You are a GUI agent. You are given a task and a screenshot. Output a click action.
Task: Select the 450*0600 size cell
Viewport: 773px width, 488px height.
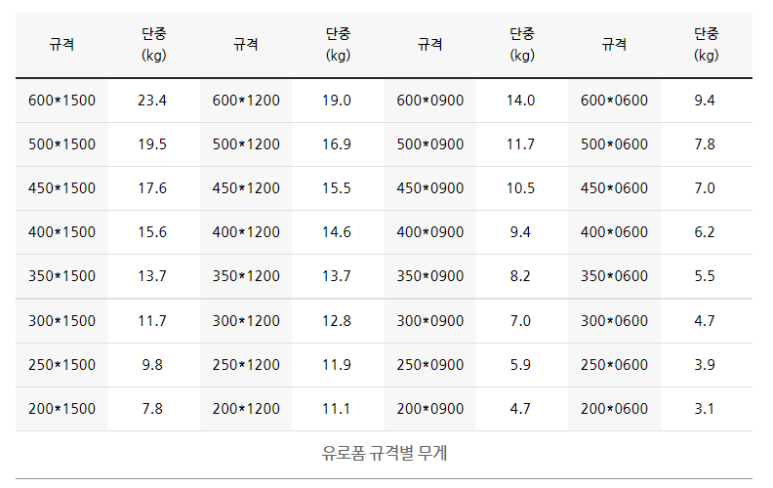tap(614, 188)
